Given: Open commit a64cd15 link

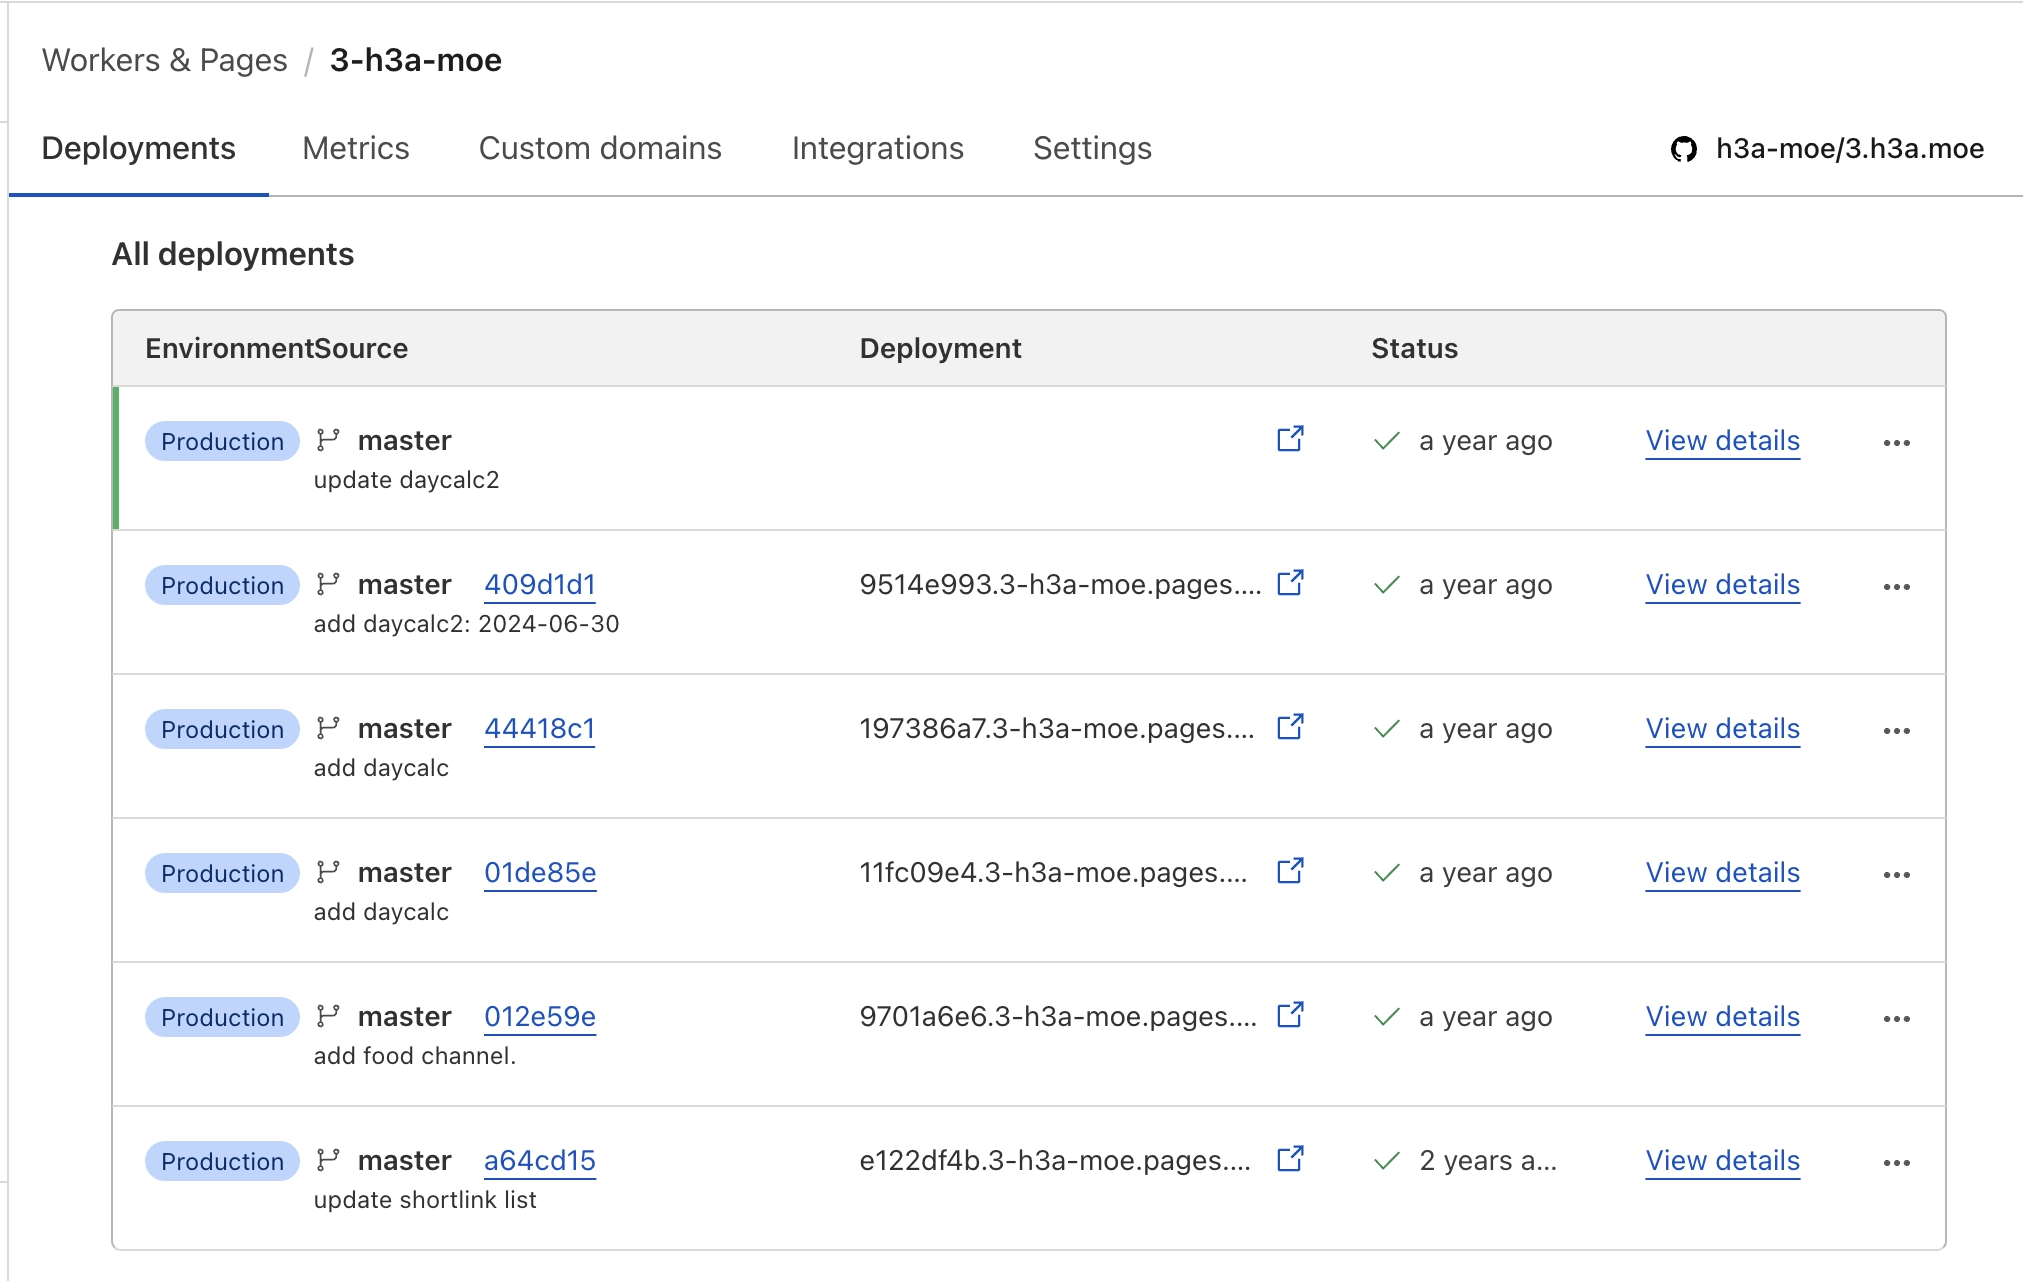Looking at the screenshot, I should click(540, 1161).
